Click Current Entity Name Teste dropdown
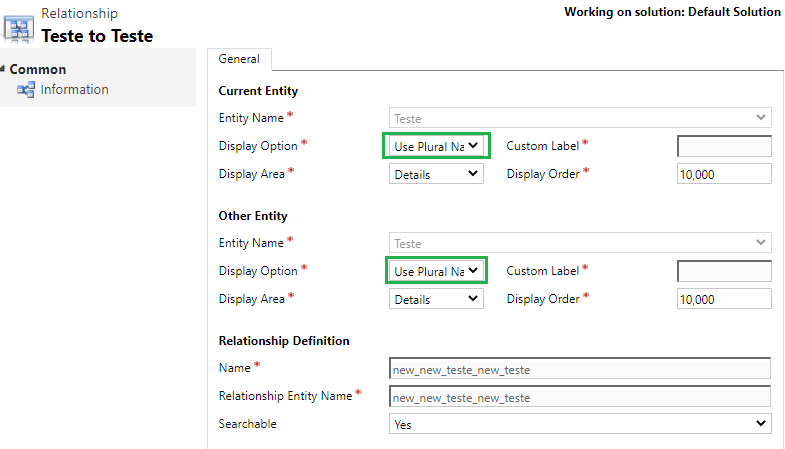This screenshot has height=449, width=785. [580, 118]
